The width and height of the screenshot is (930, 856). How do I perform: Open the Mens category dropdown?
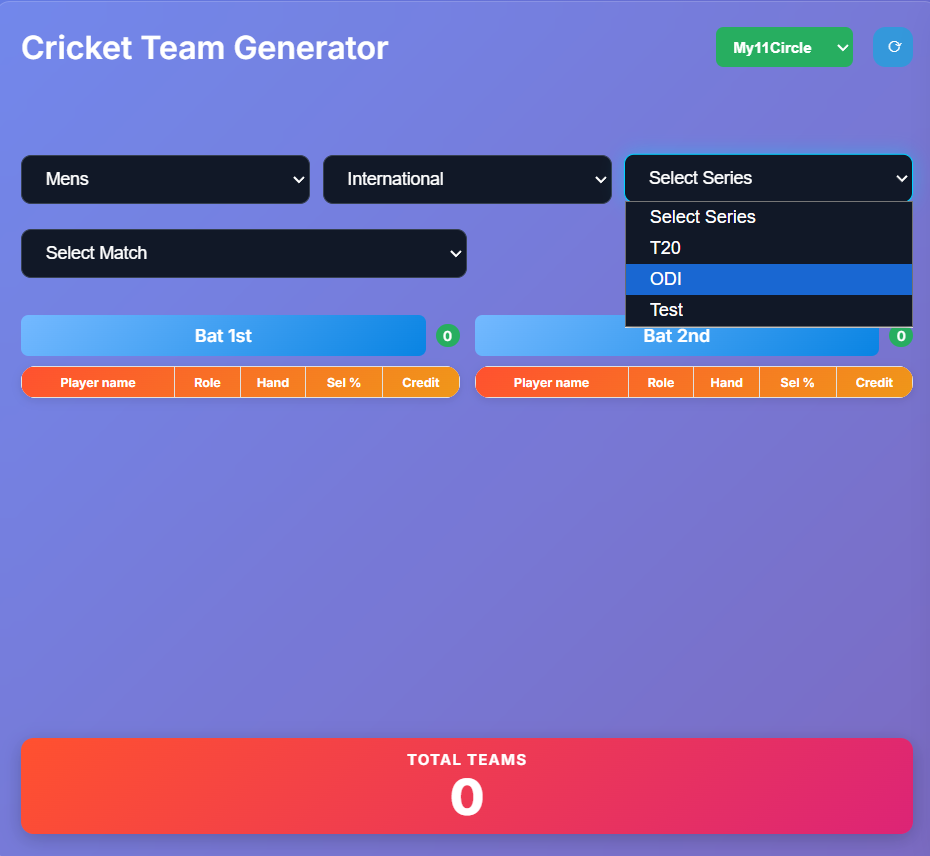165,179
